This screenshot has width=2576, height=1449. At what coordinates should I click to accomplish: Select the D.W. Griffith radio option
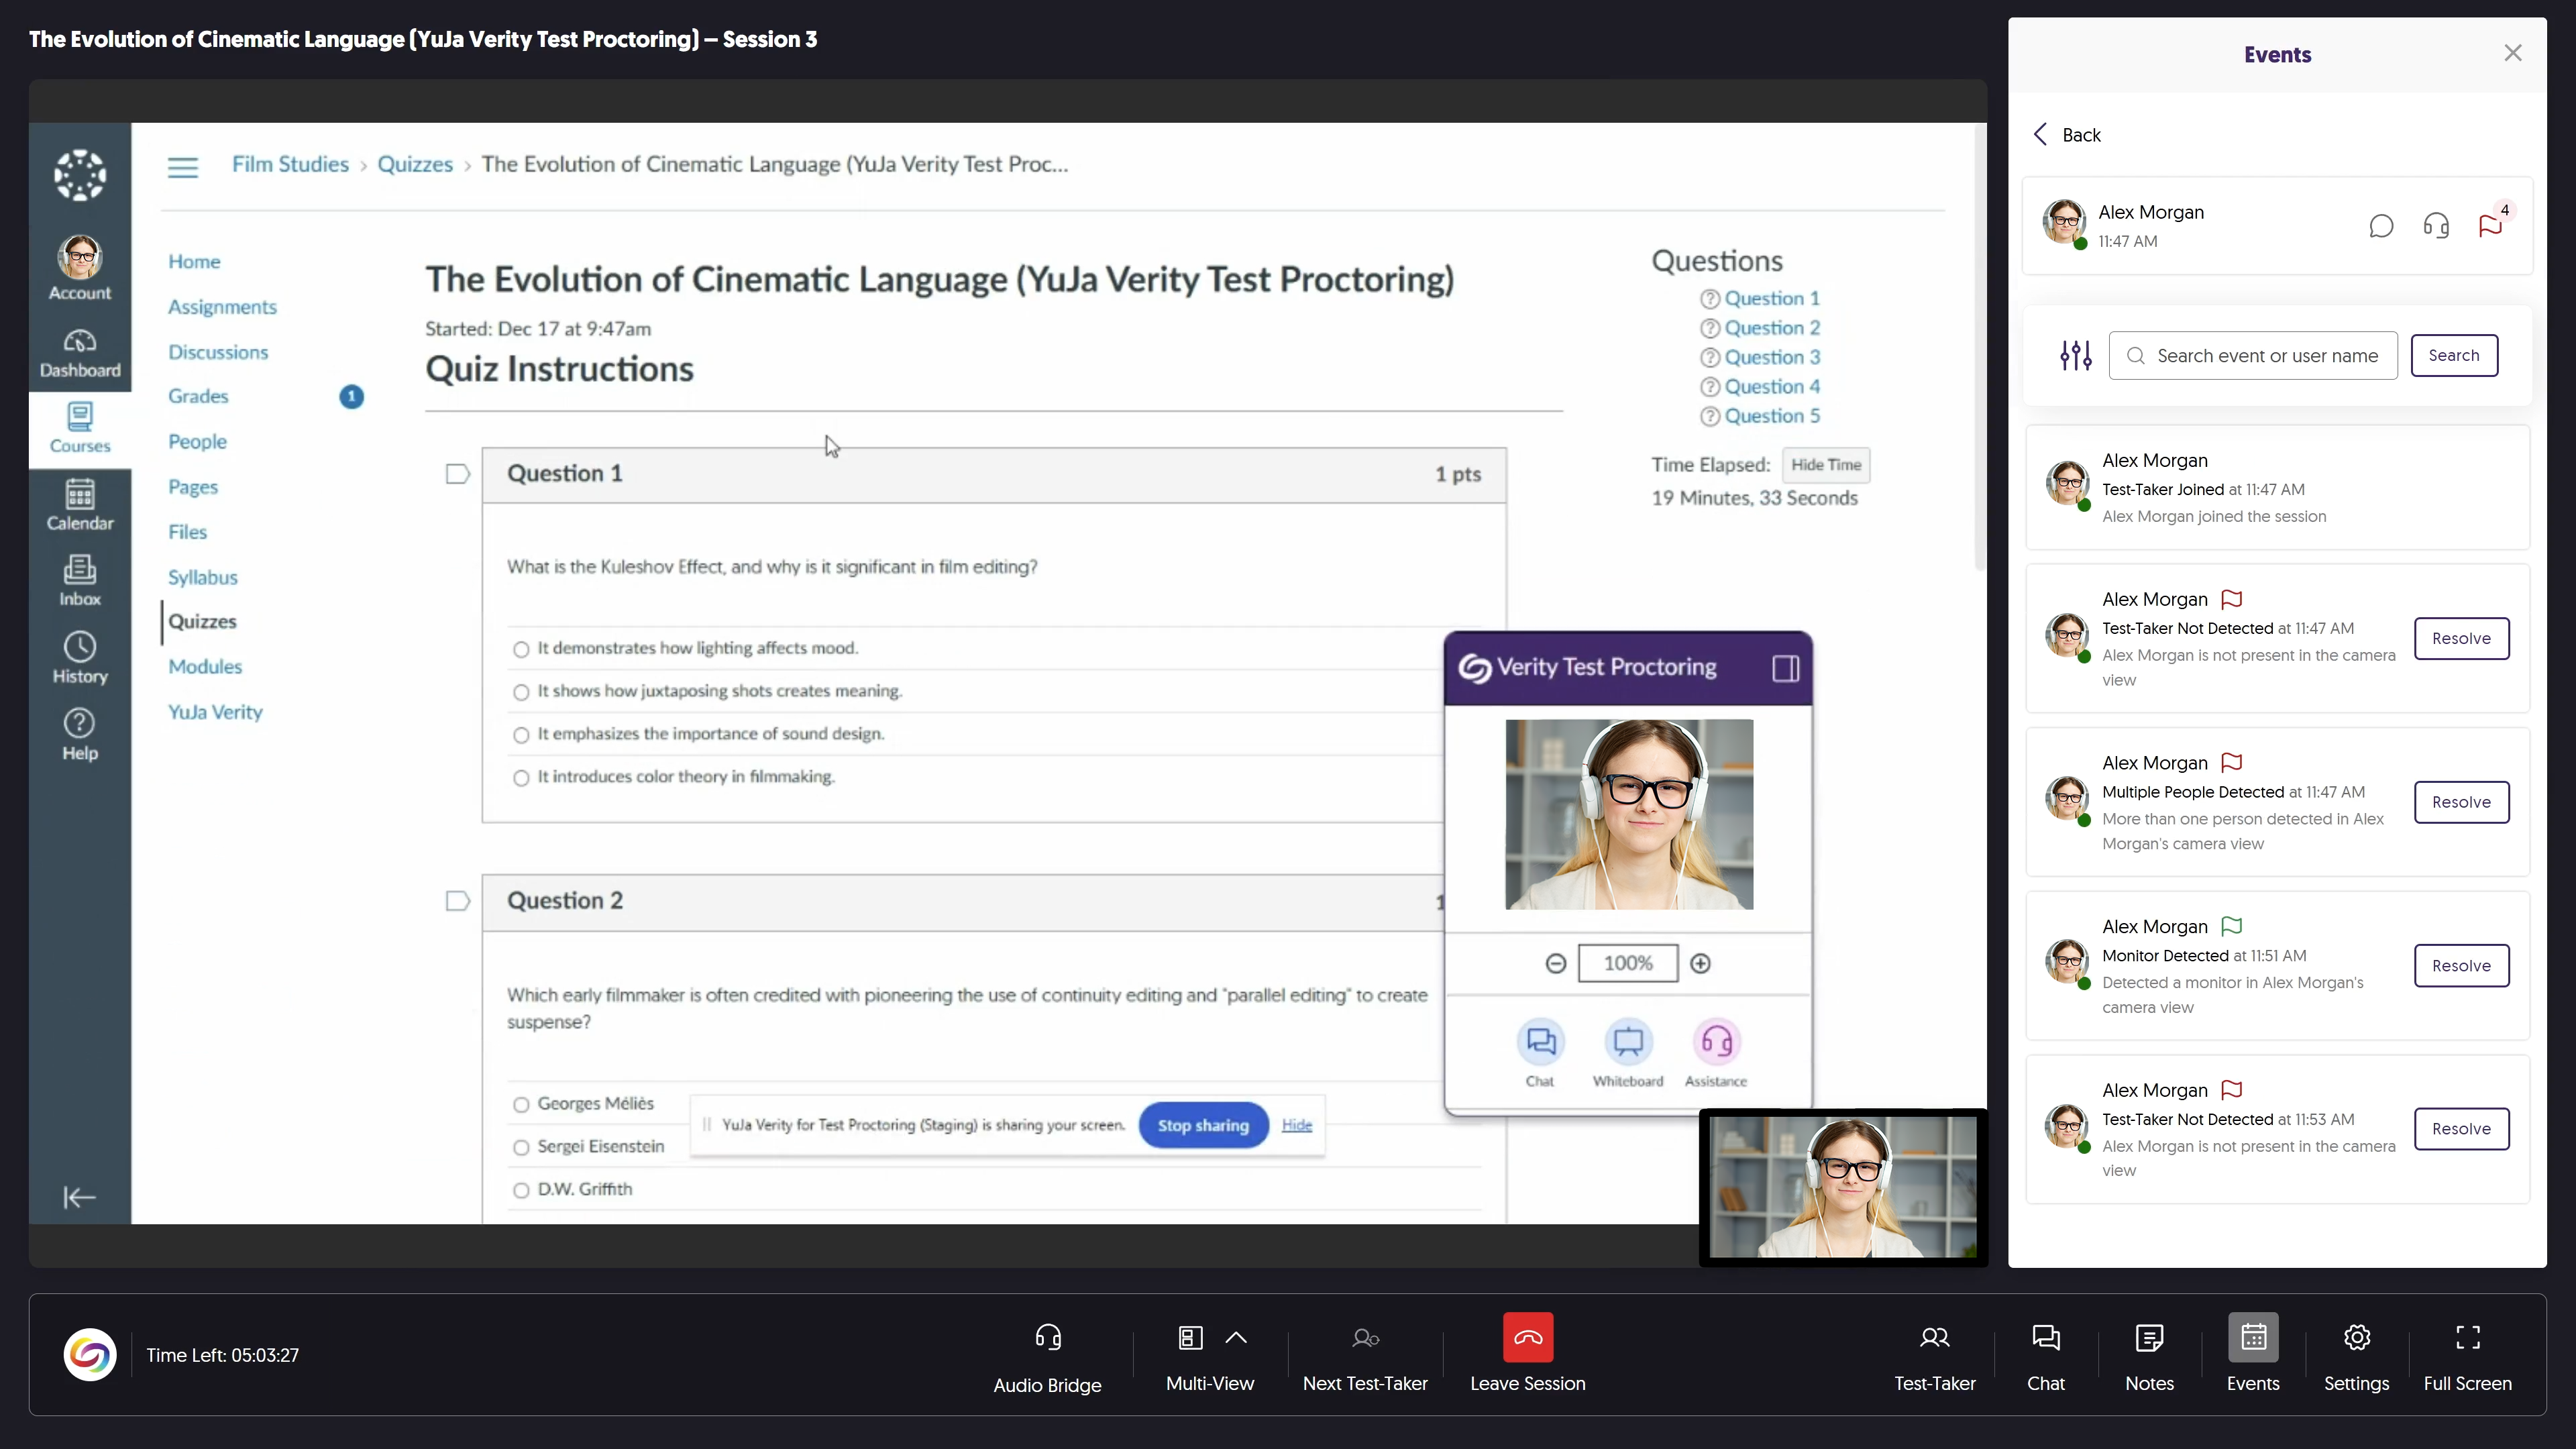click(x=521, y=1190)
